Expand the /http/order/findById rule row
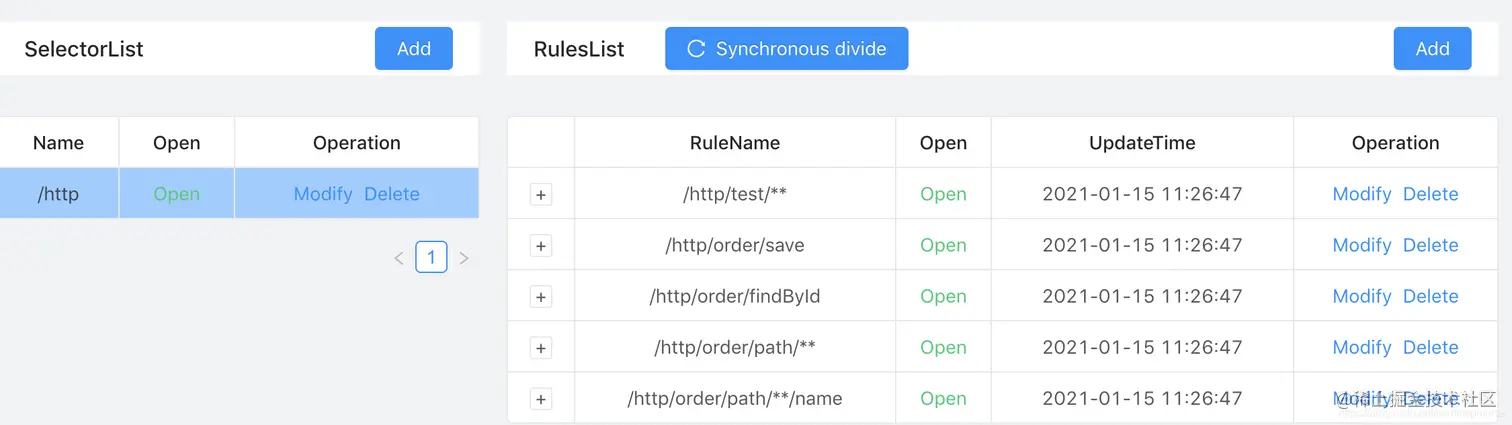 pyautogui.click(x=541, y=297)
